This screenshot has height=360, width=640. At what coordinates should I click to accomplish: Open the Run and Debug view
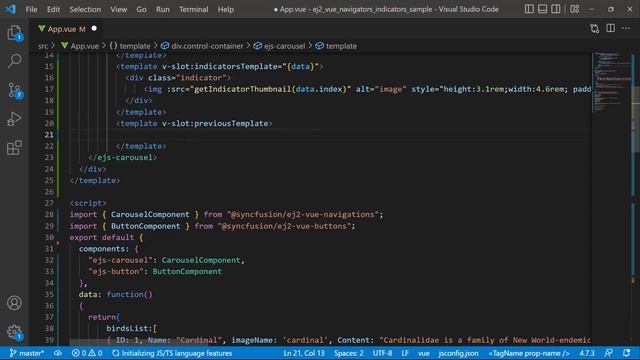pyautogui.click(x=14, y=119)
